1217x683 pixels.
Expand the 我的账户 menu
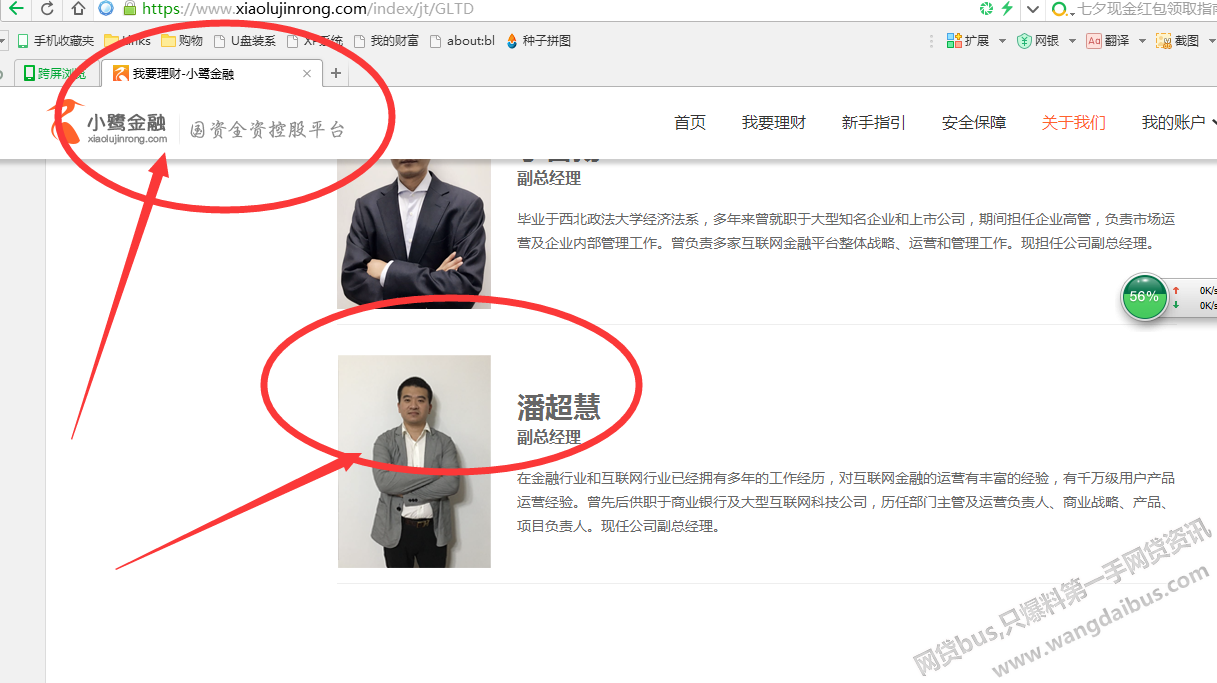tap(1179, 123)
